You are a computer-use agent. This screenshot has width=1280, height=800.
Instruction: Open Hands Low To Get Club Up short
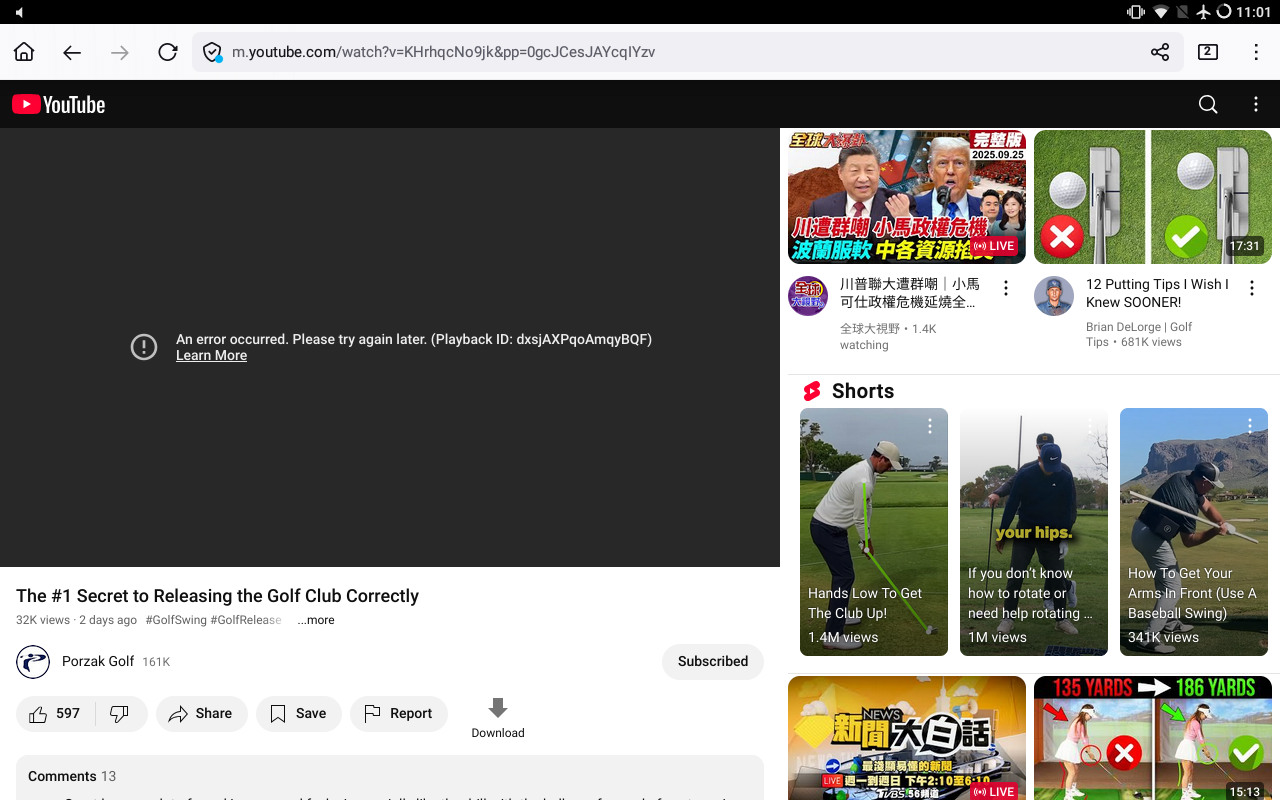[x=873, y=531]
